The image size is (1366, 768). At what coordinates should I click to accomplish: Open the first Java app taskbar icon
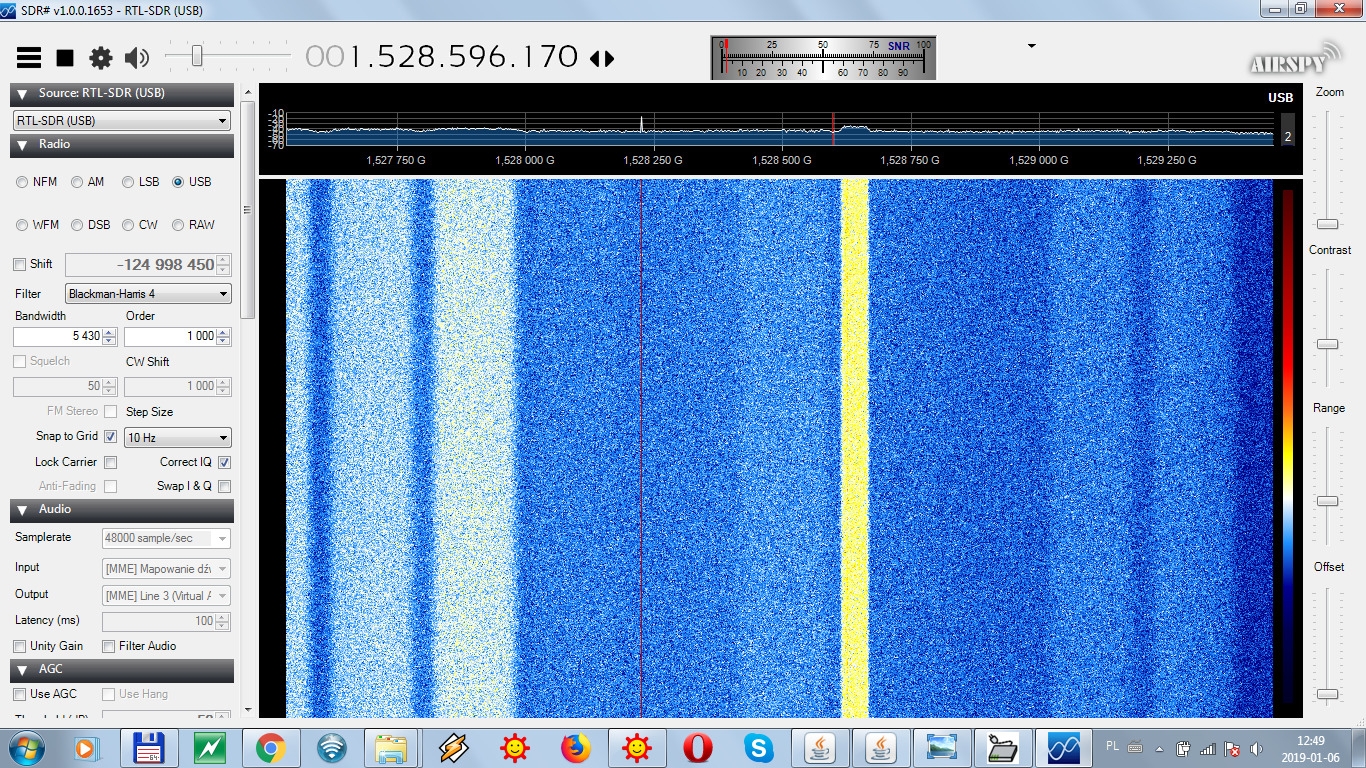[820, 747]
